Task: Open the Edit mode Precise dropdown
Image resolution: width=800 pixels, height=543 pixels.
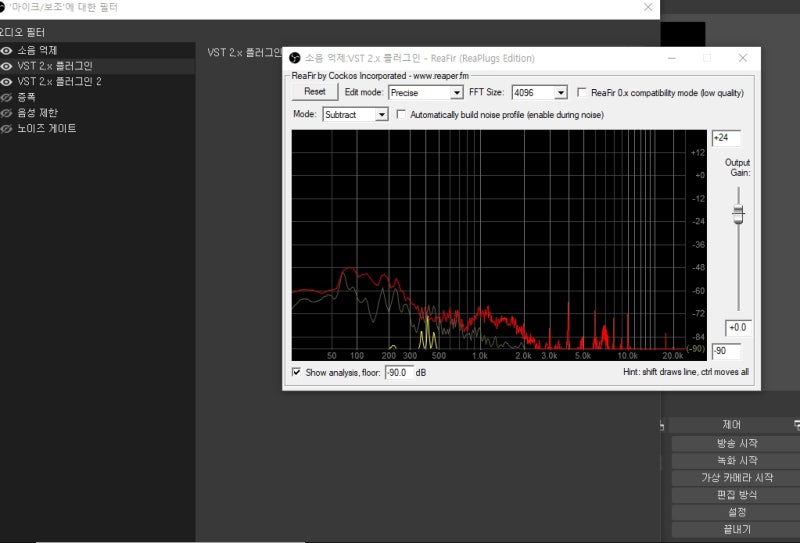Action: (426, 93)
